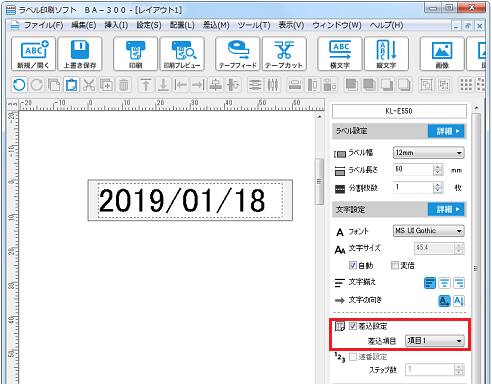
Task: Click the center vertically icon
Action: [216, 85]
